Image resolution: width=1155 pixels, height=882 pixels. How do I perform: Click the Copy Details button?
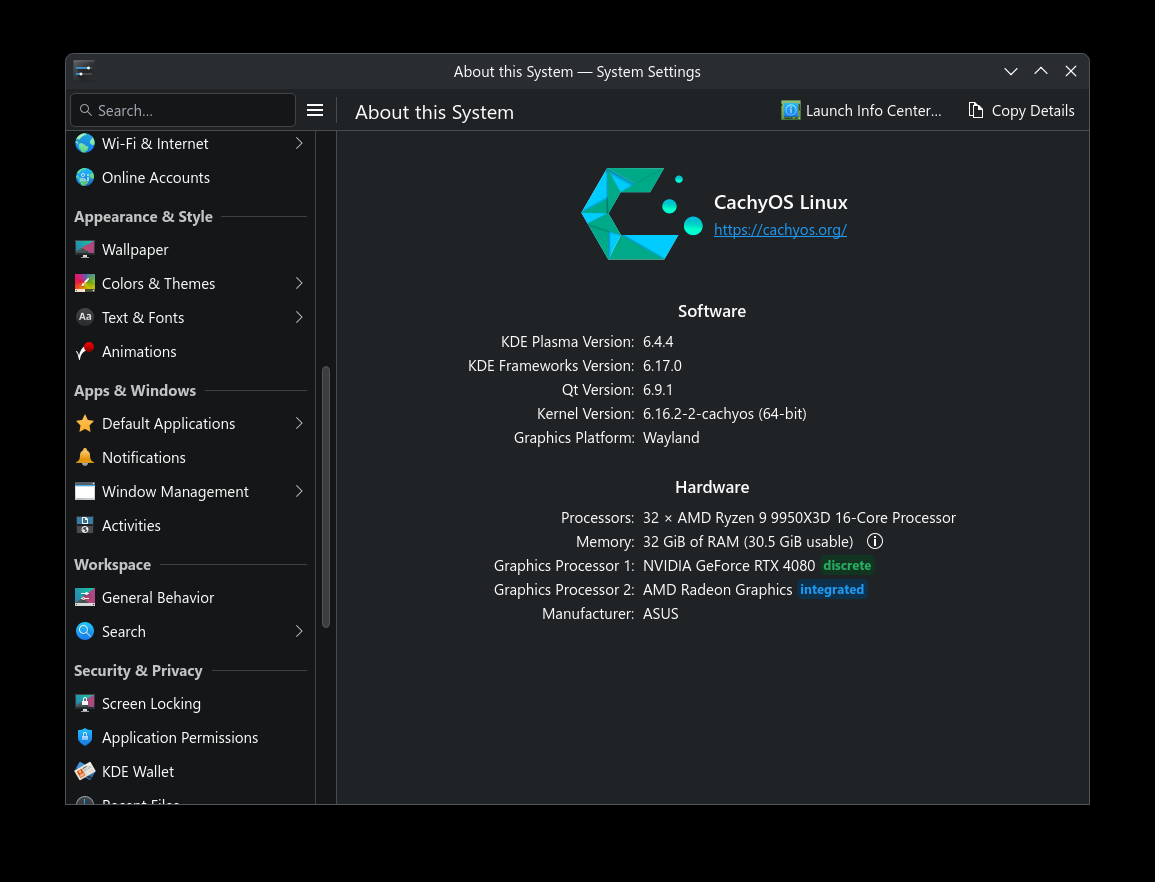click(x=1021, y=111)
